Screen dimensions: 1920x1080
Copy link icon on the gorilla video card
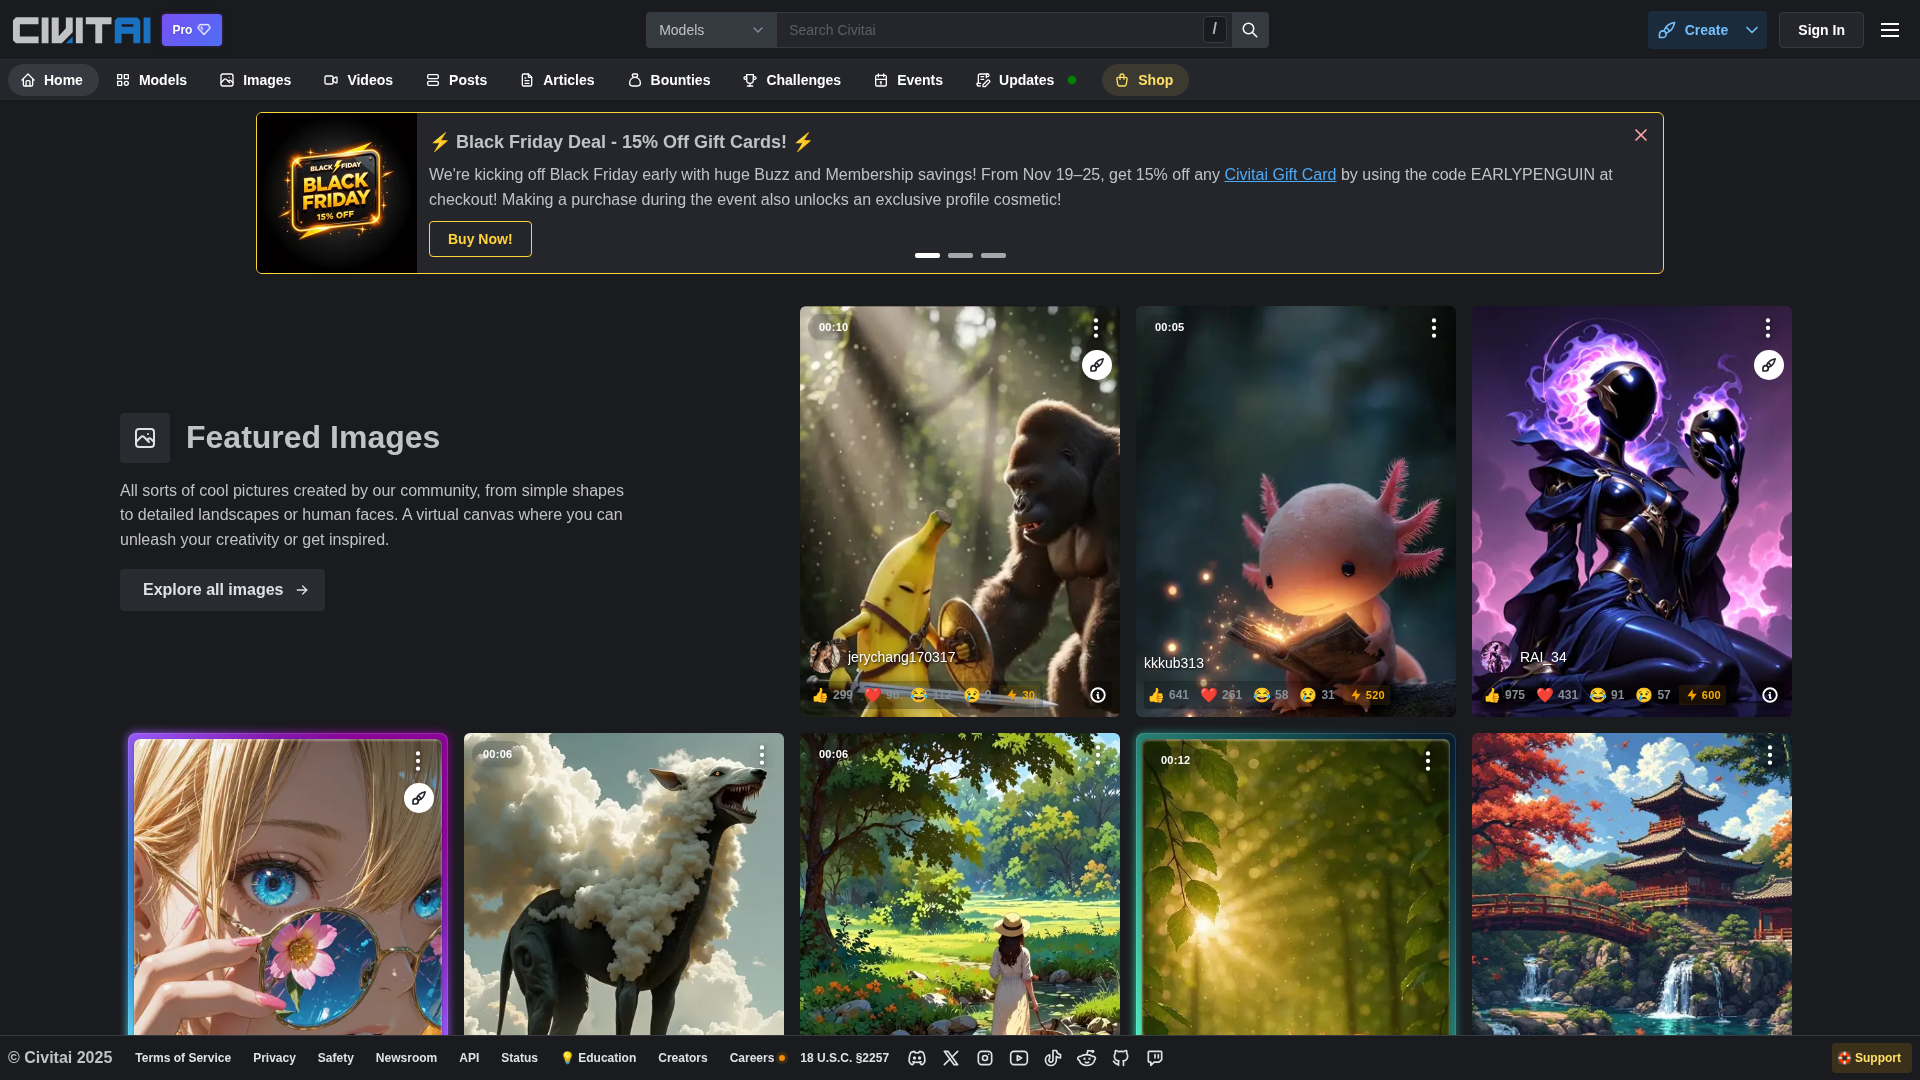pyautogui.click(x=1097, y=365)
